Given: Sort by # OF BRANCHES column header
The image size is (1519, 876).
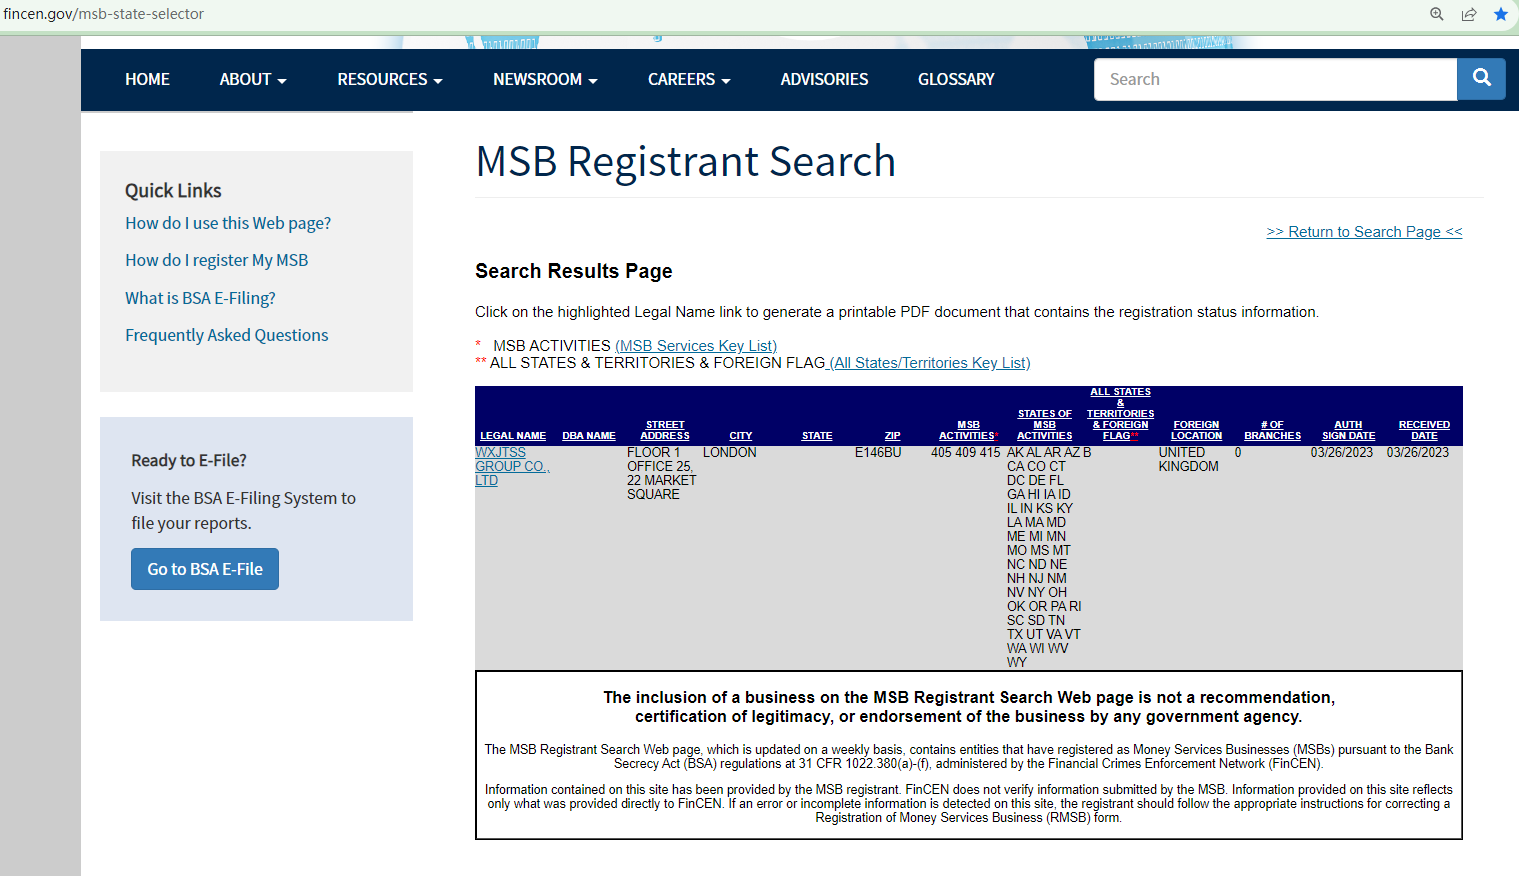Looking at the screenshot, I should (1272, 431).
